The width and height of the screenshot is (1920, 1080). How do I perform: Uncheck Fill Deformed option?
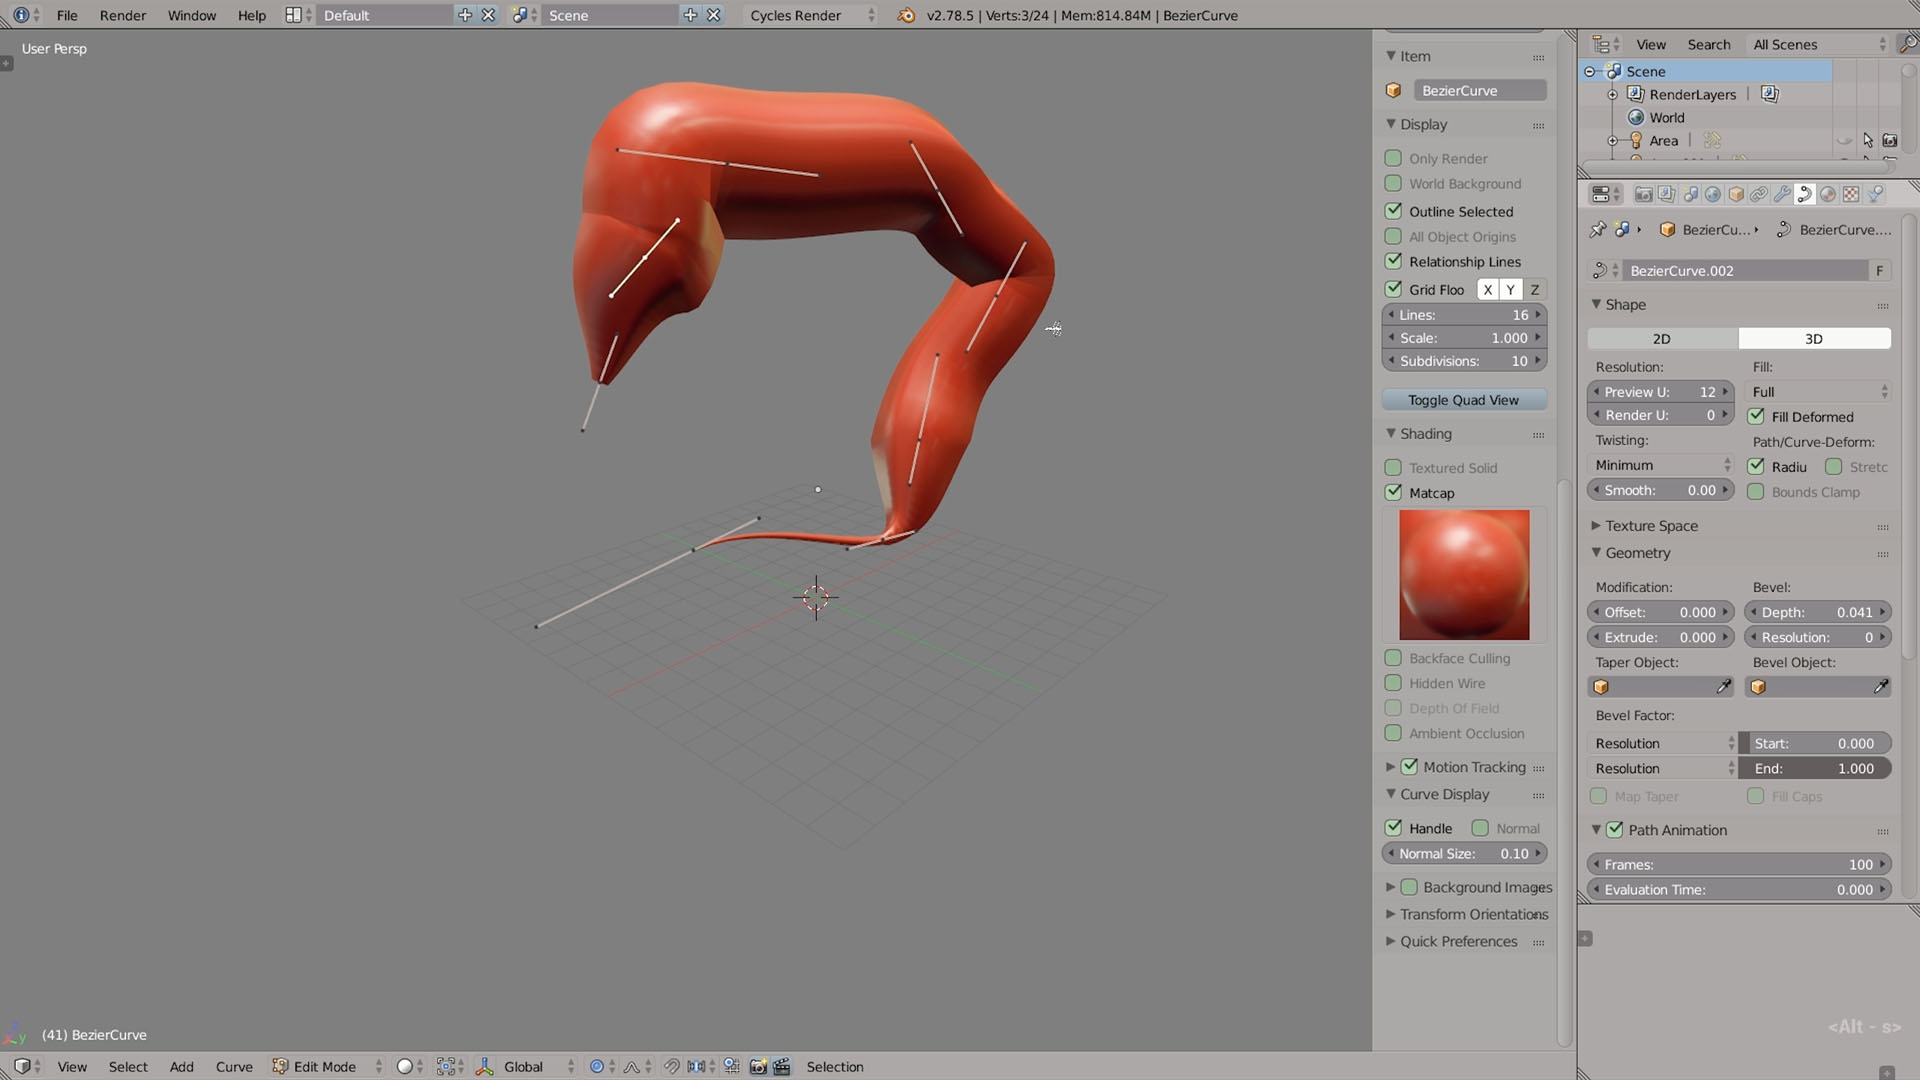click(1756, 416)
